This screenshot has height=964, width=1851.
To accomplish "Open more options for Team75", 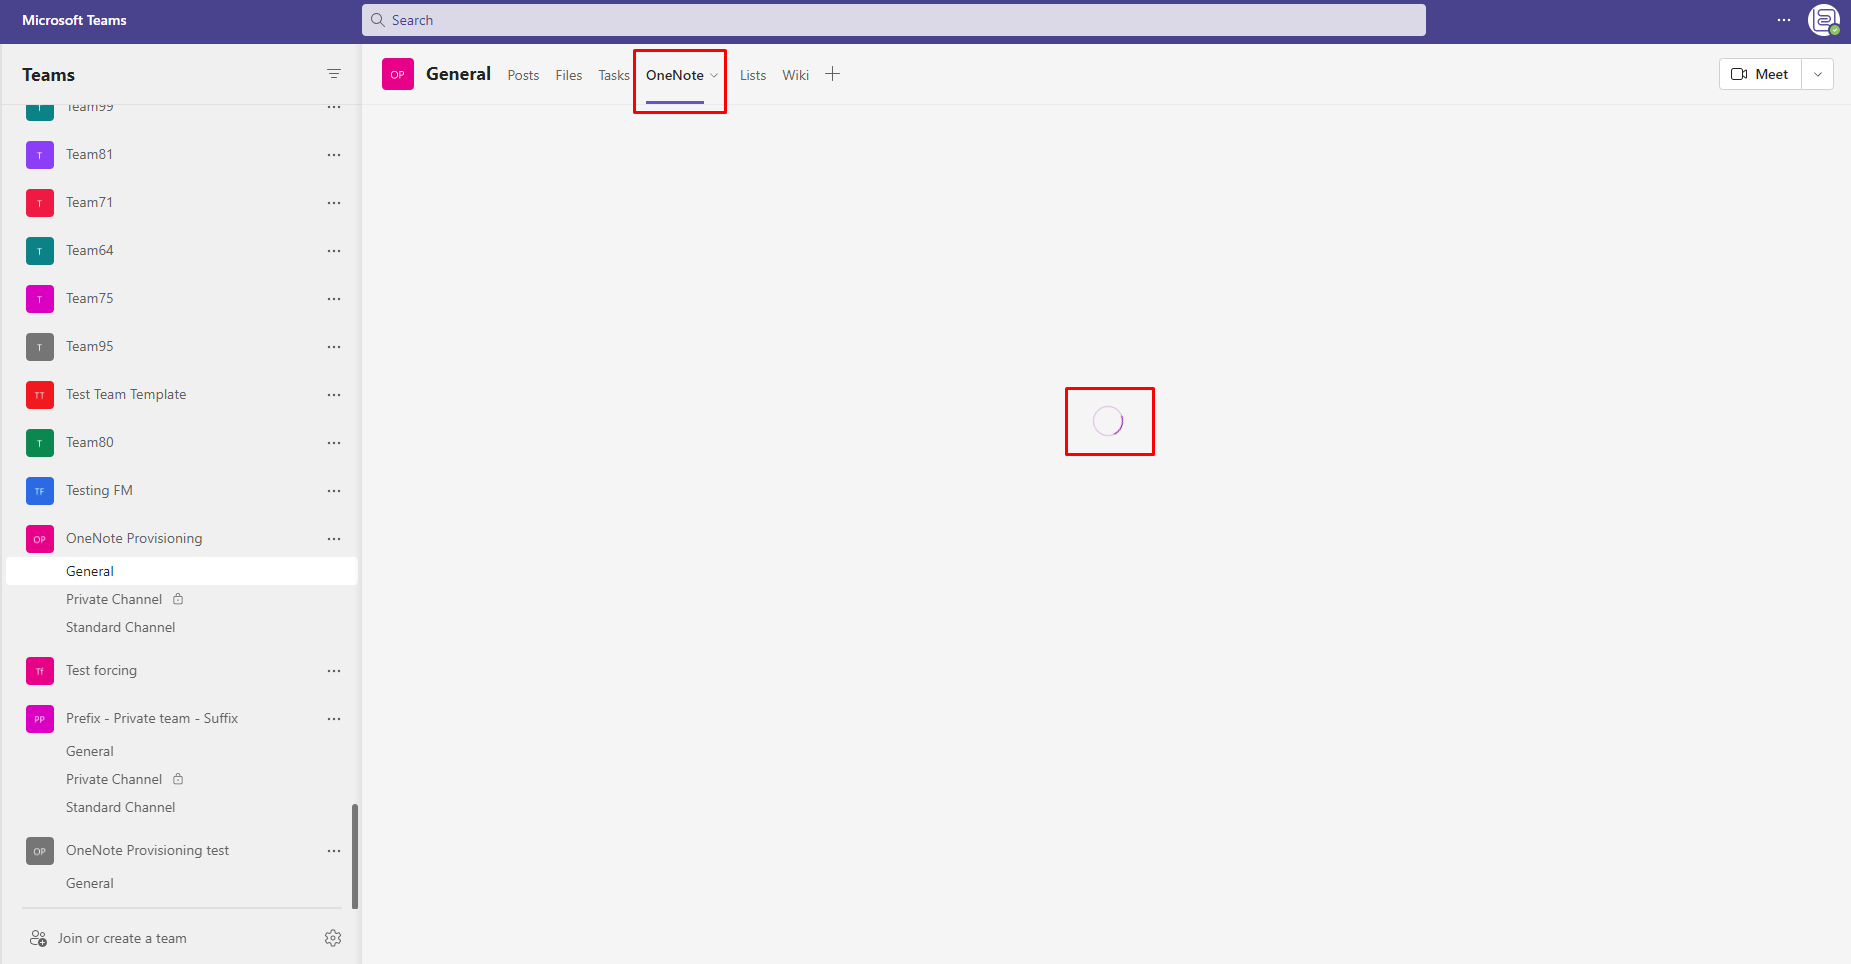I will click(334, 299).
